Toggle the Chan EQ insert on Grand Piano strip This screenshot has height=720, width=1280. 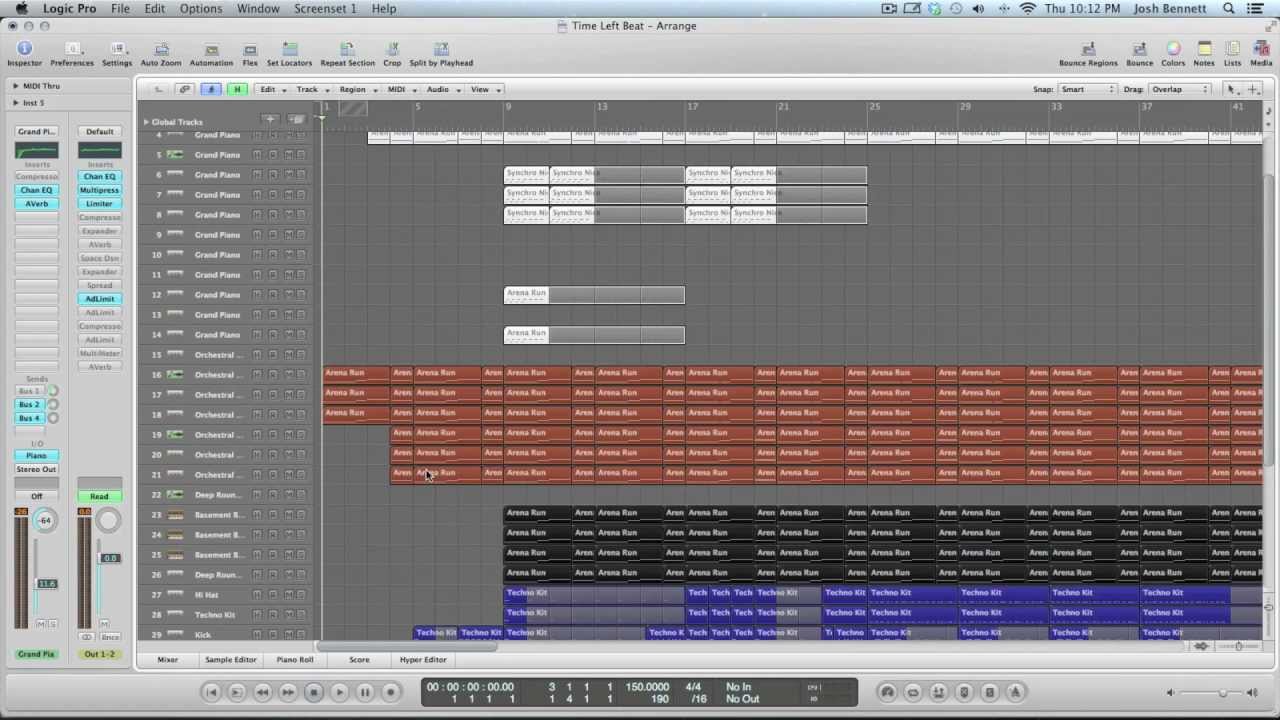[36, 190]
